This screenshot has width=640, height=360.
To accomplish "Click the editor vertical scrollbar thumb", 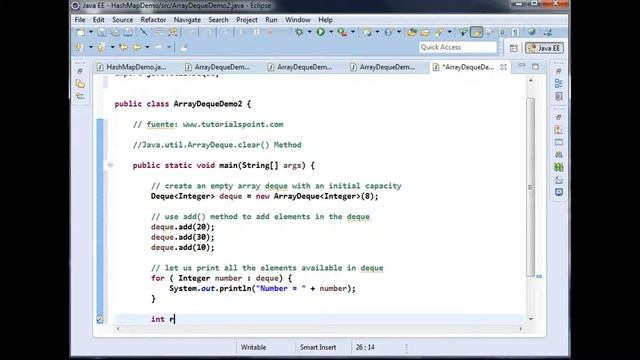I will click(x=531, y=187).
